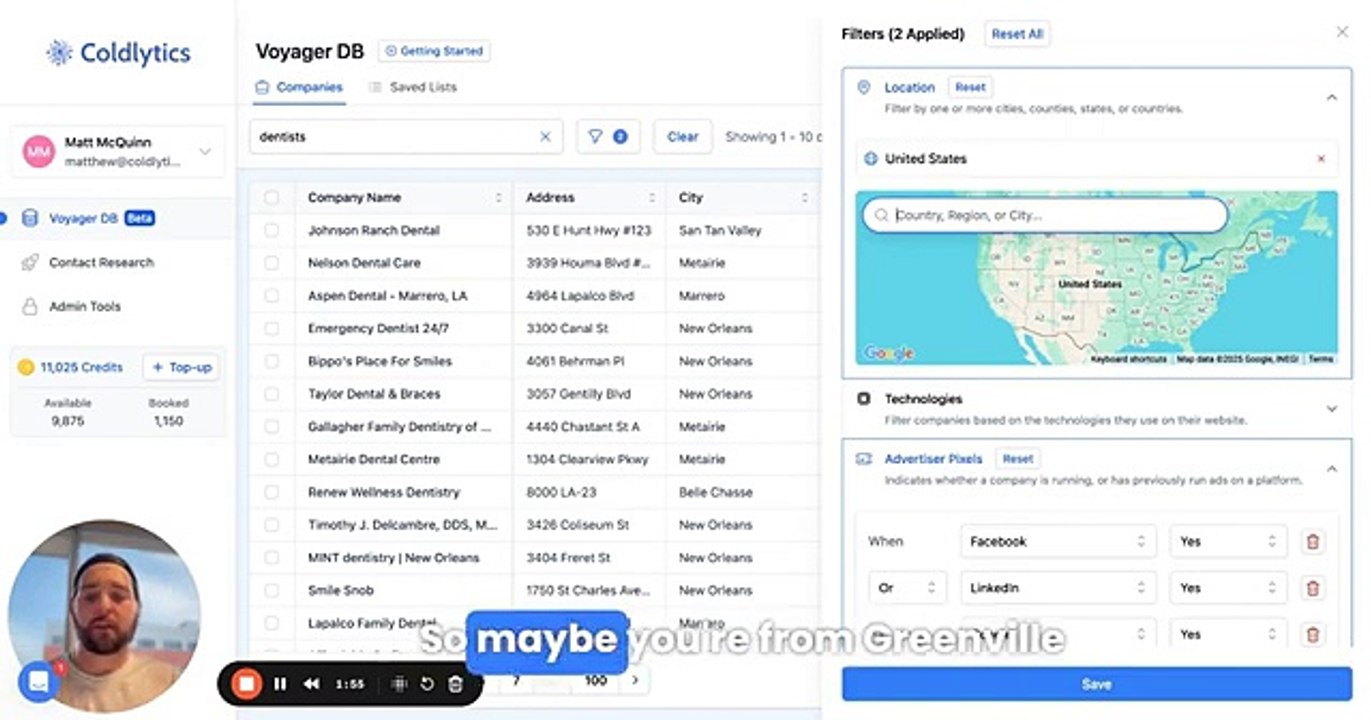Viewport: 1371px width, 720px height.
Task: Sort by Address column arrows
Action: (652, 198)
